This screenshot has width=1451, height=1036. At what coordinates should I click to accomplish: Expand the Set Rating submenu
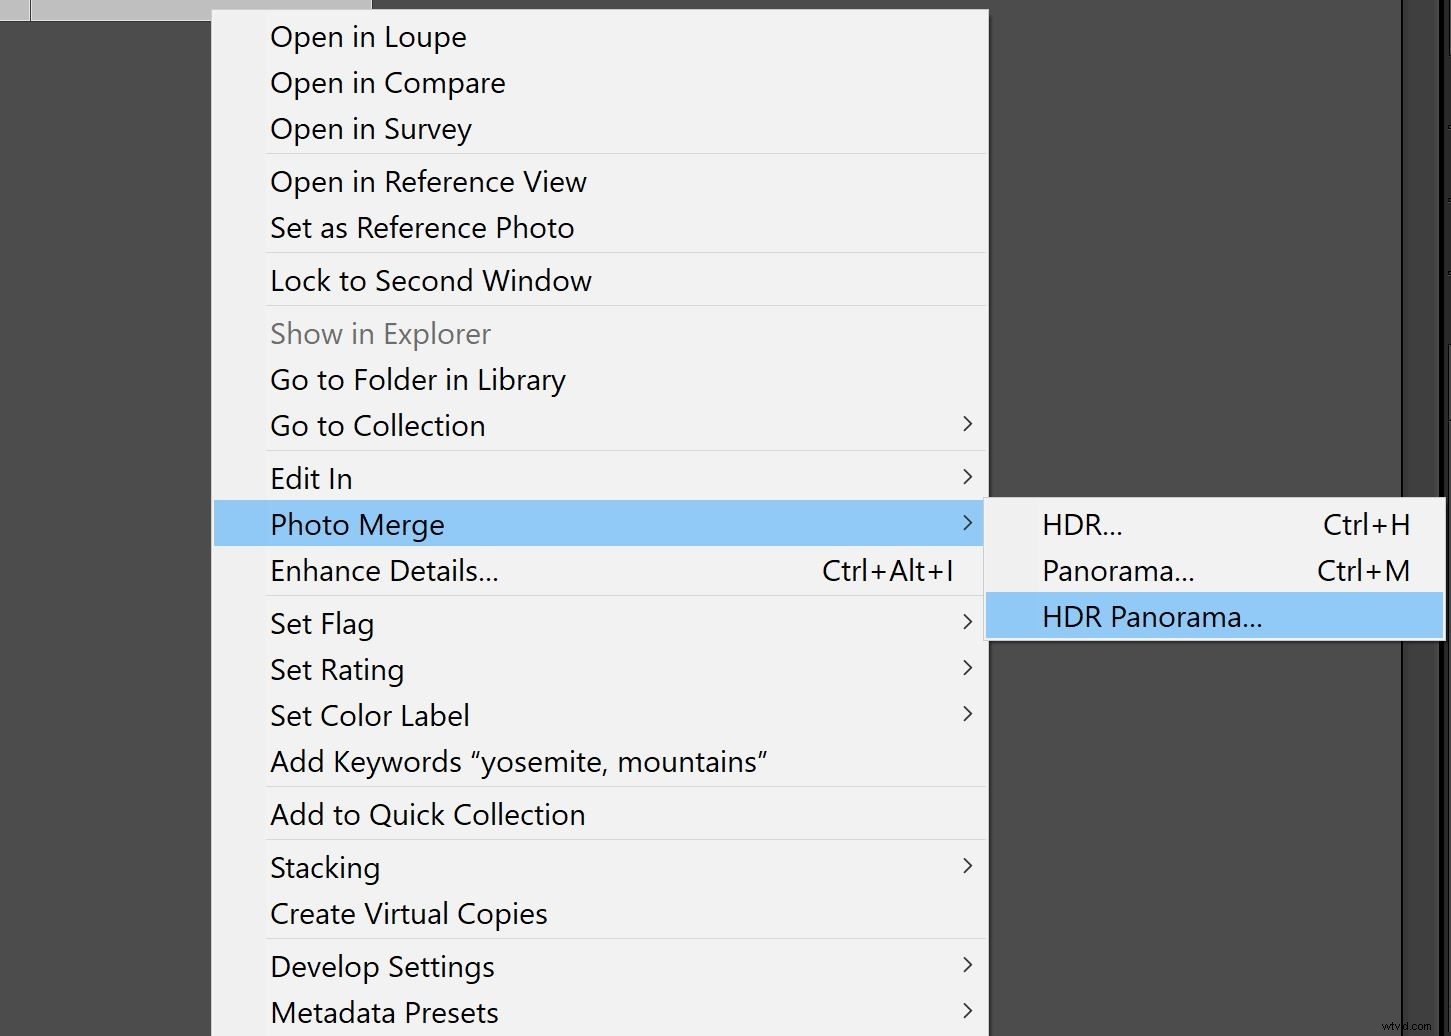tap(337, 669)
